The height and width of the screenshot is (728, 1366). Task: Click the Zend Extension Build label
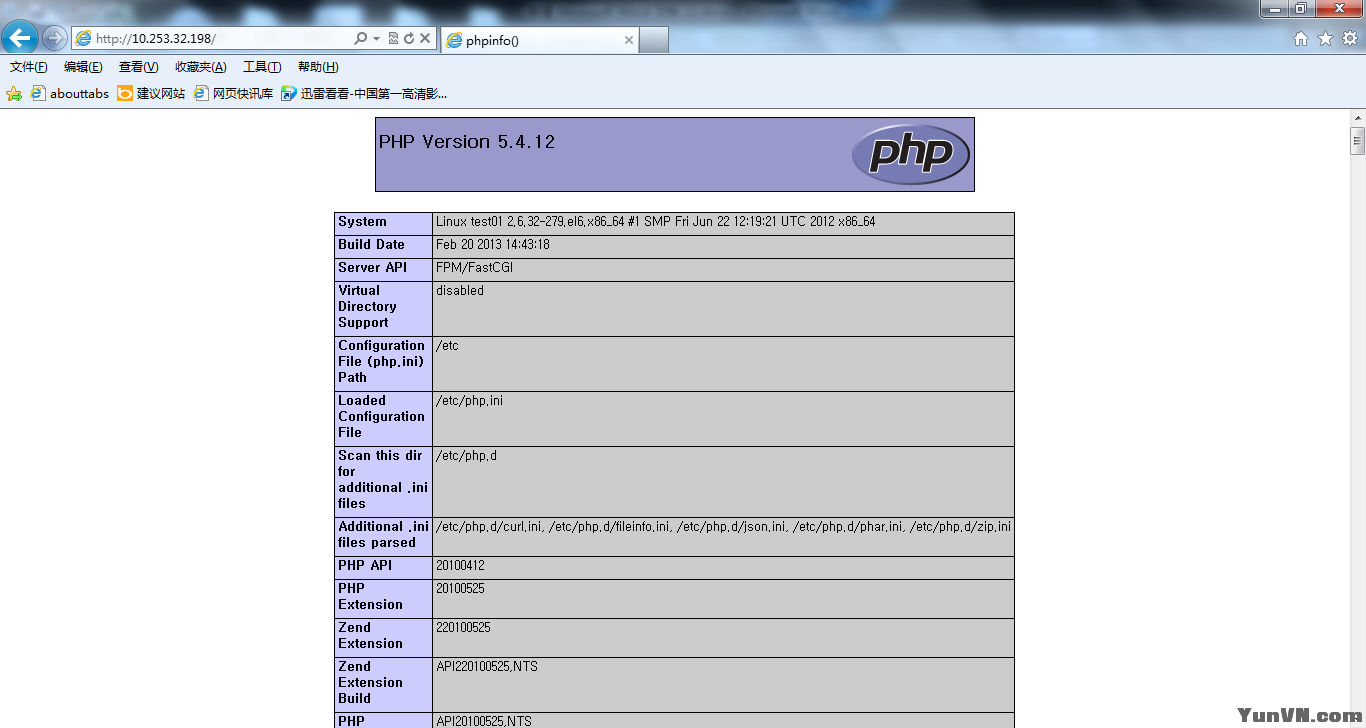click(370, 683)
